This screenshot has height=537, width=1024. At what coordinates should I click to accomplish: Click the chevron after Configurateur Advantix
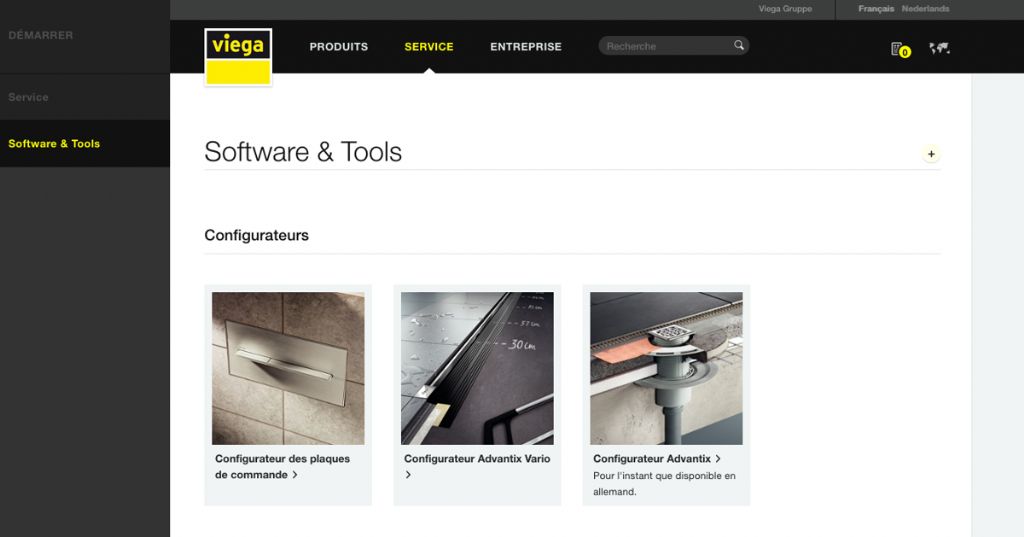718,459
